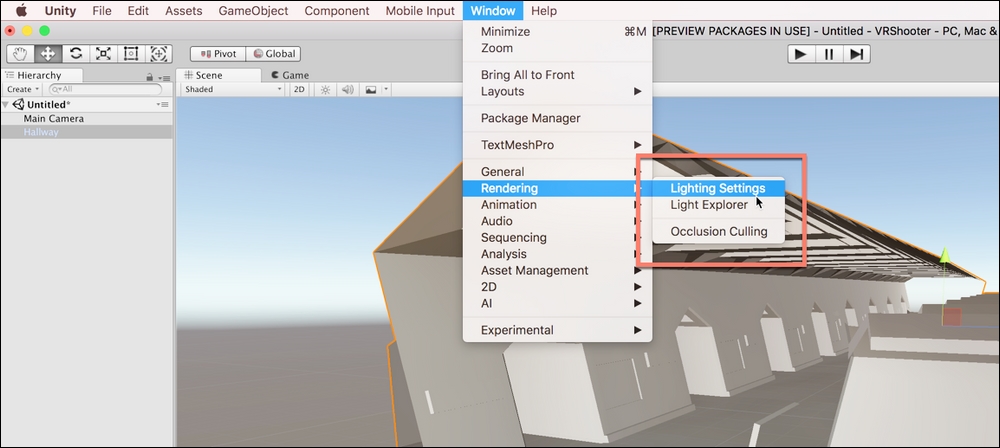Choose Zoom from Window menu

557,49
